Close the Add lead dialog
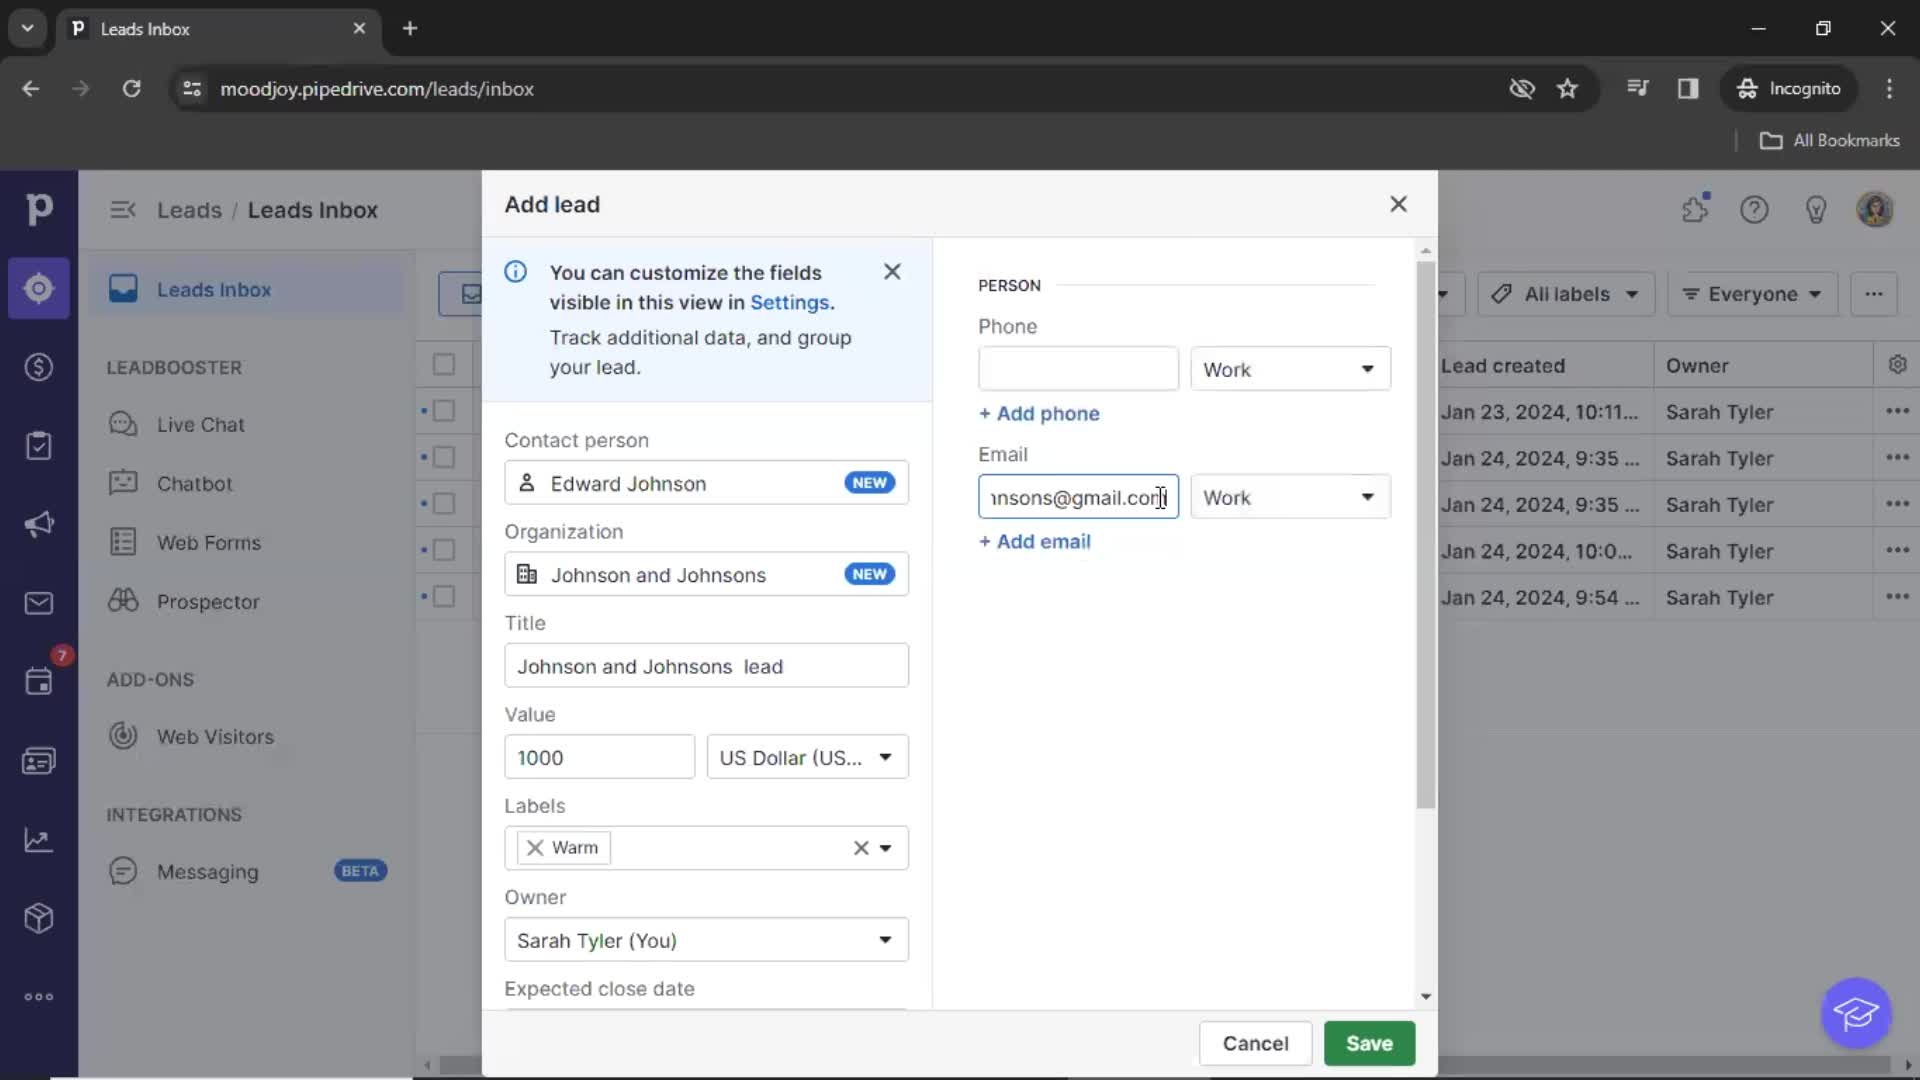 click(x=1398, y=203)
